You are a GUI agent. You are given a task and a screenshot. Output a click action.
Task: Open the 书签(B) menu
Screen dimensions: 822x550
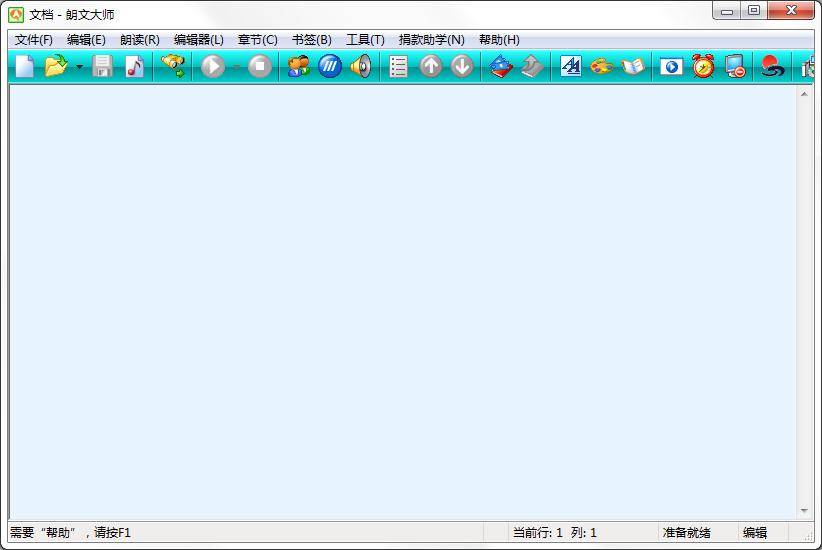click(x=311, y=40)
